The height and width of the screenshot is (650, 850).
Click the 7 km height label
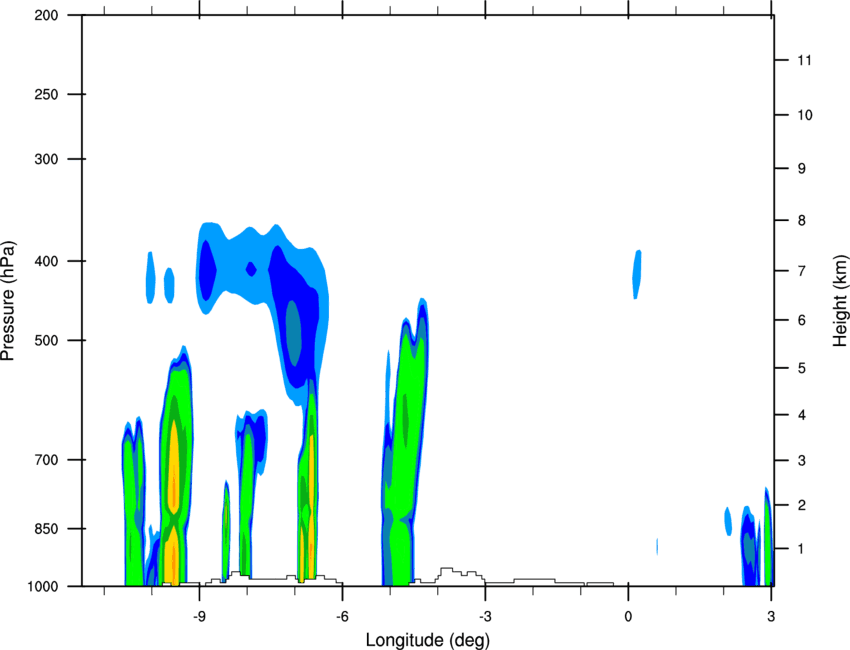point(802,271)
